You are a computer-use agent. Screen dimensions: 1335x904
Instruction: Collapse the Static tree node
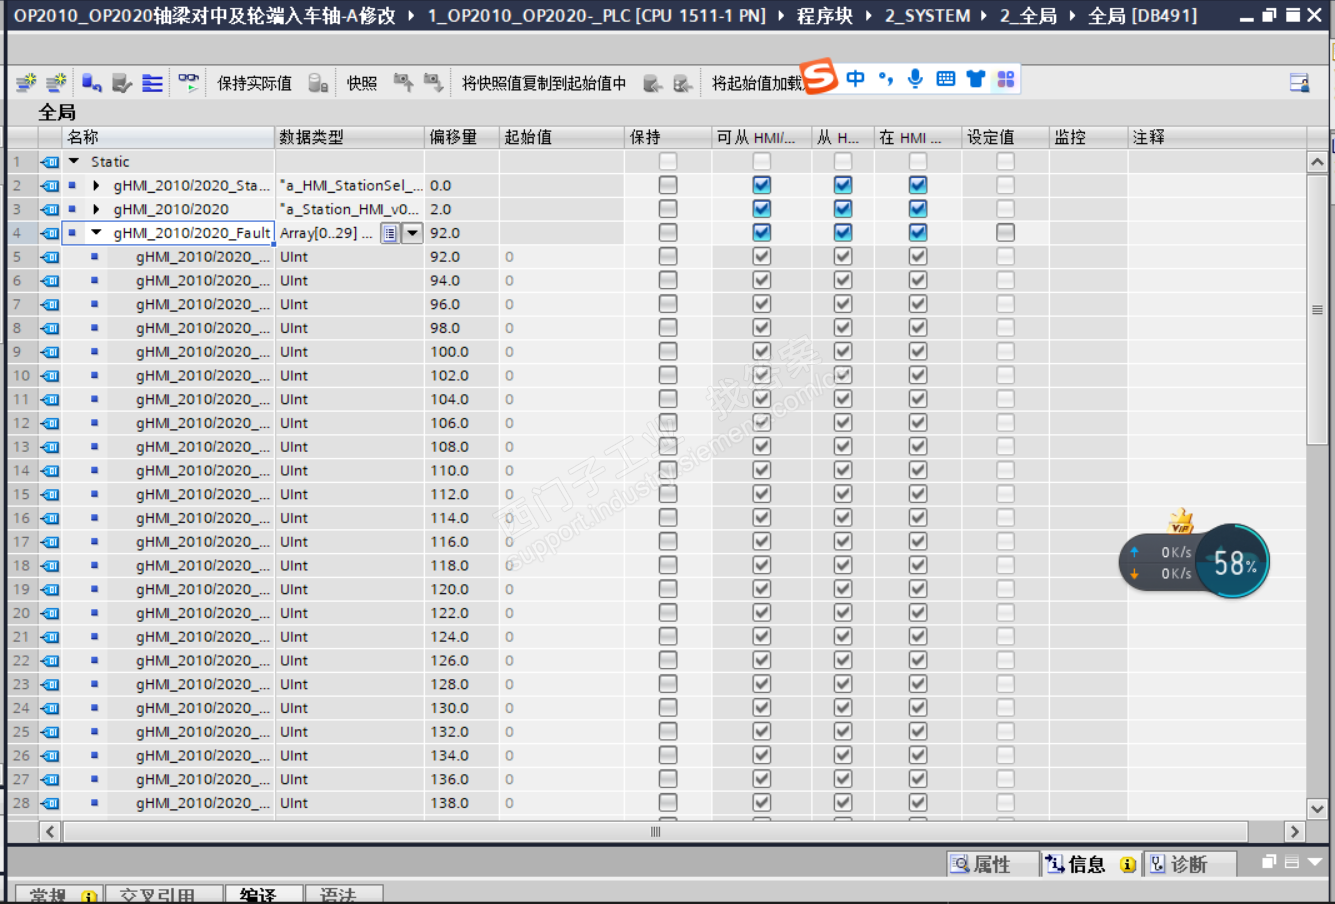(x=74, y=161)
